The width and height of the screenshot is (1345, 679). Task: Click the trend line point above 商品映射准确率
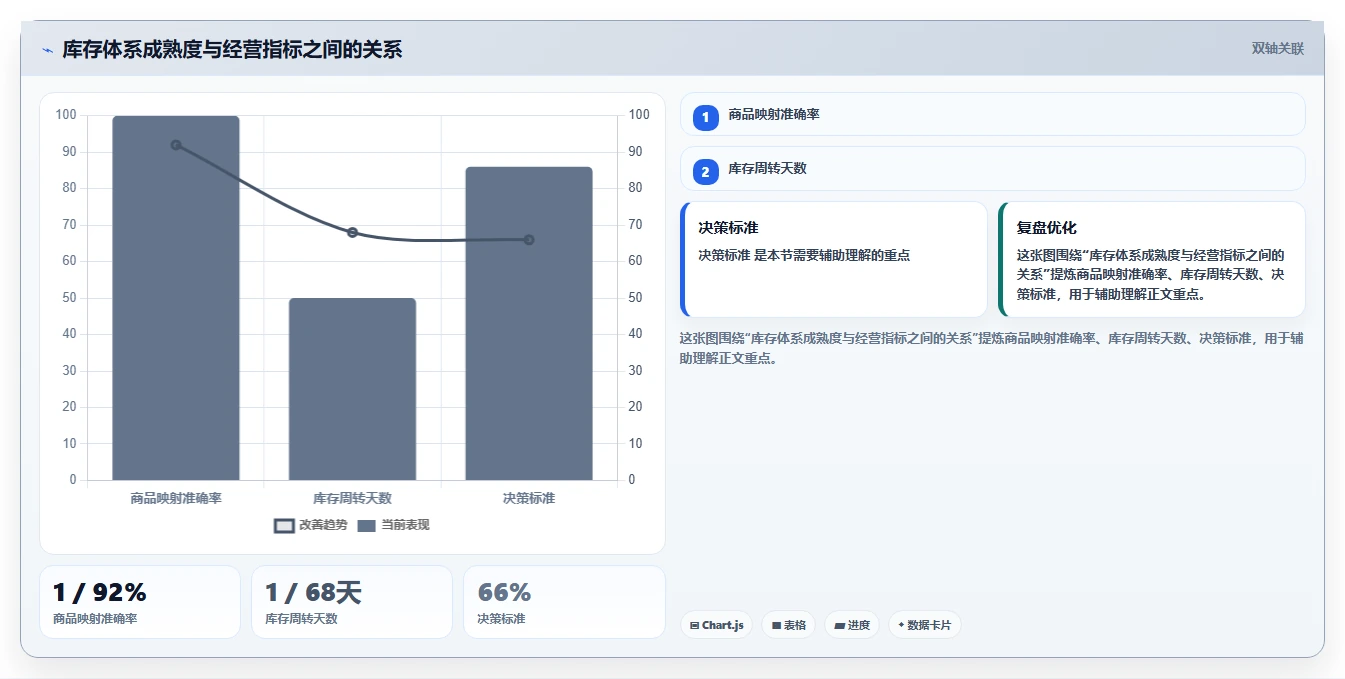(x=176, y=145)
